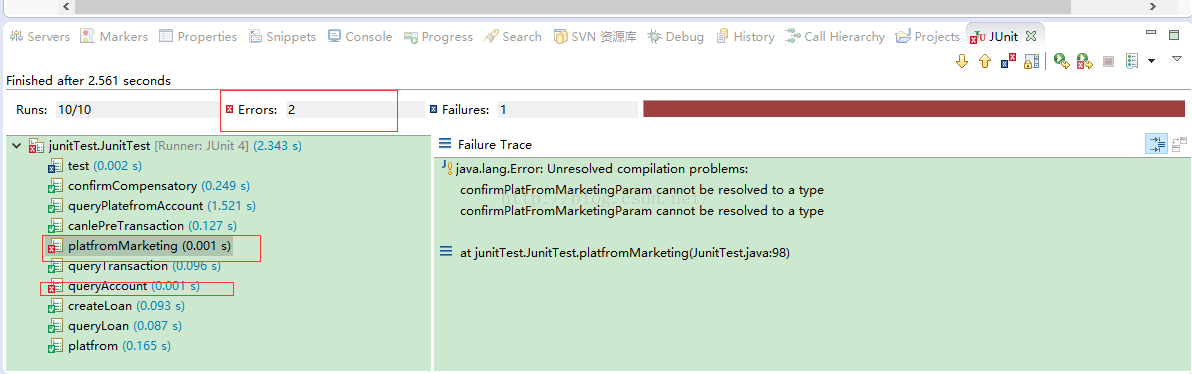This screenshot has width=1192, height=374.
Task: Rerun test with failures first
Action: [1085, 62]
